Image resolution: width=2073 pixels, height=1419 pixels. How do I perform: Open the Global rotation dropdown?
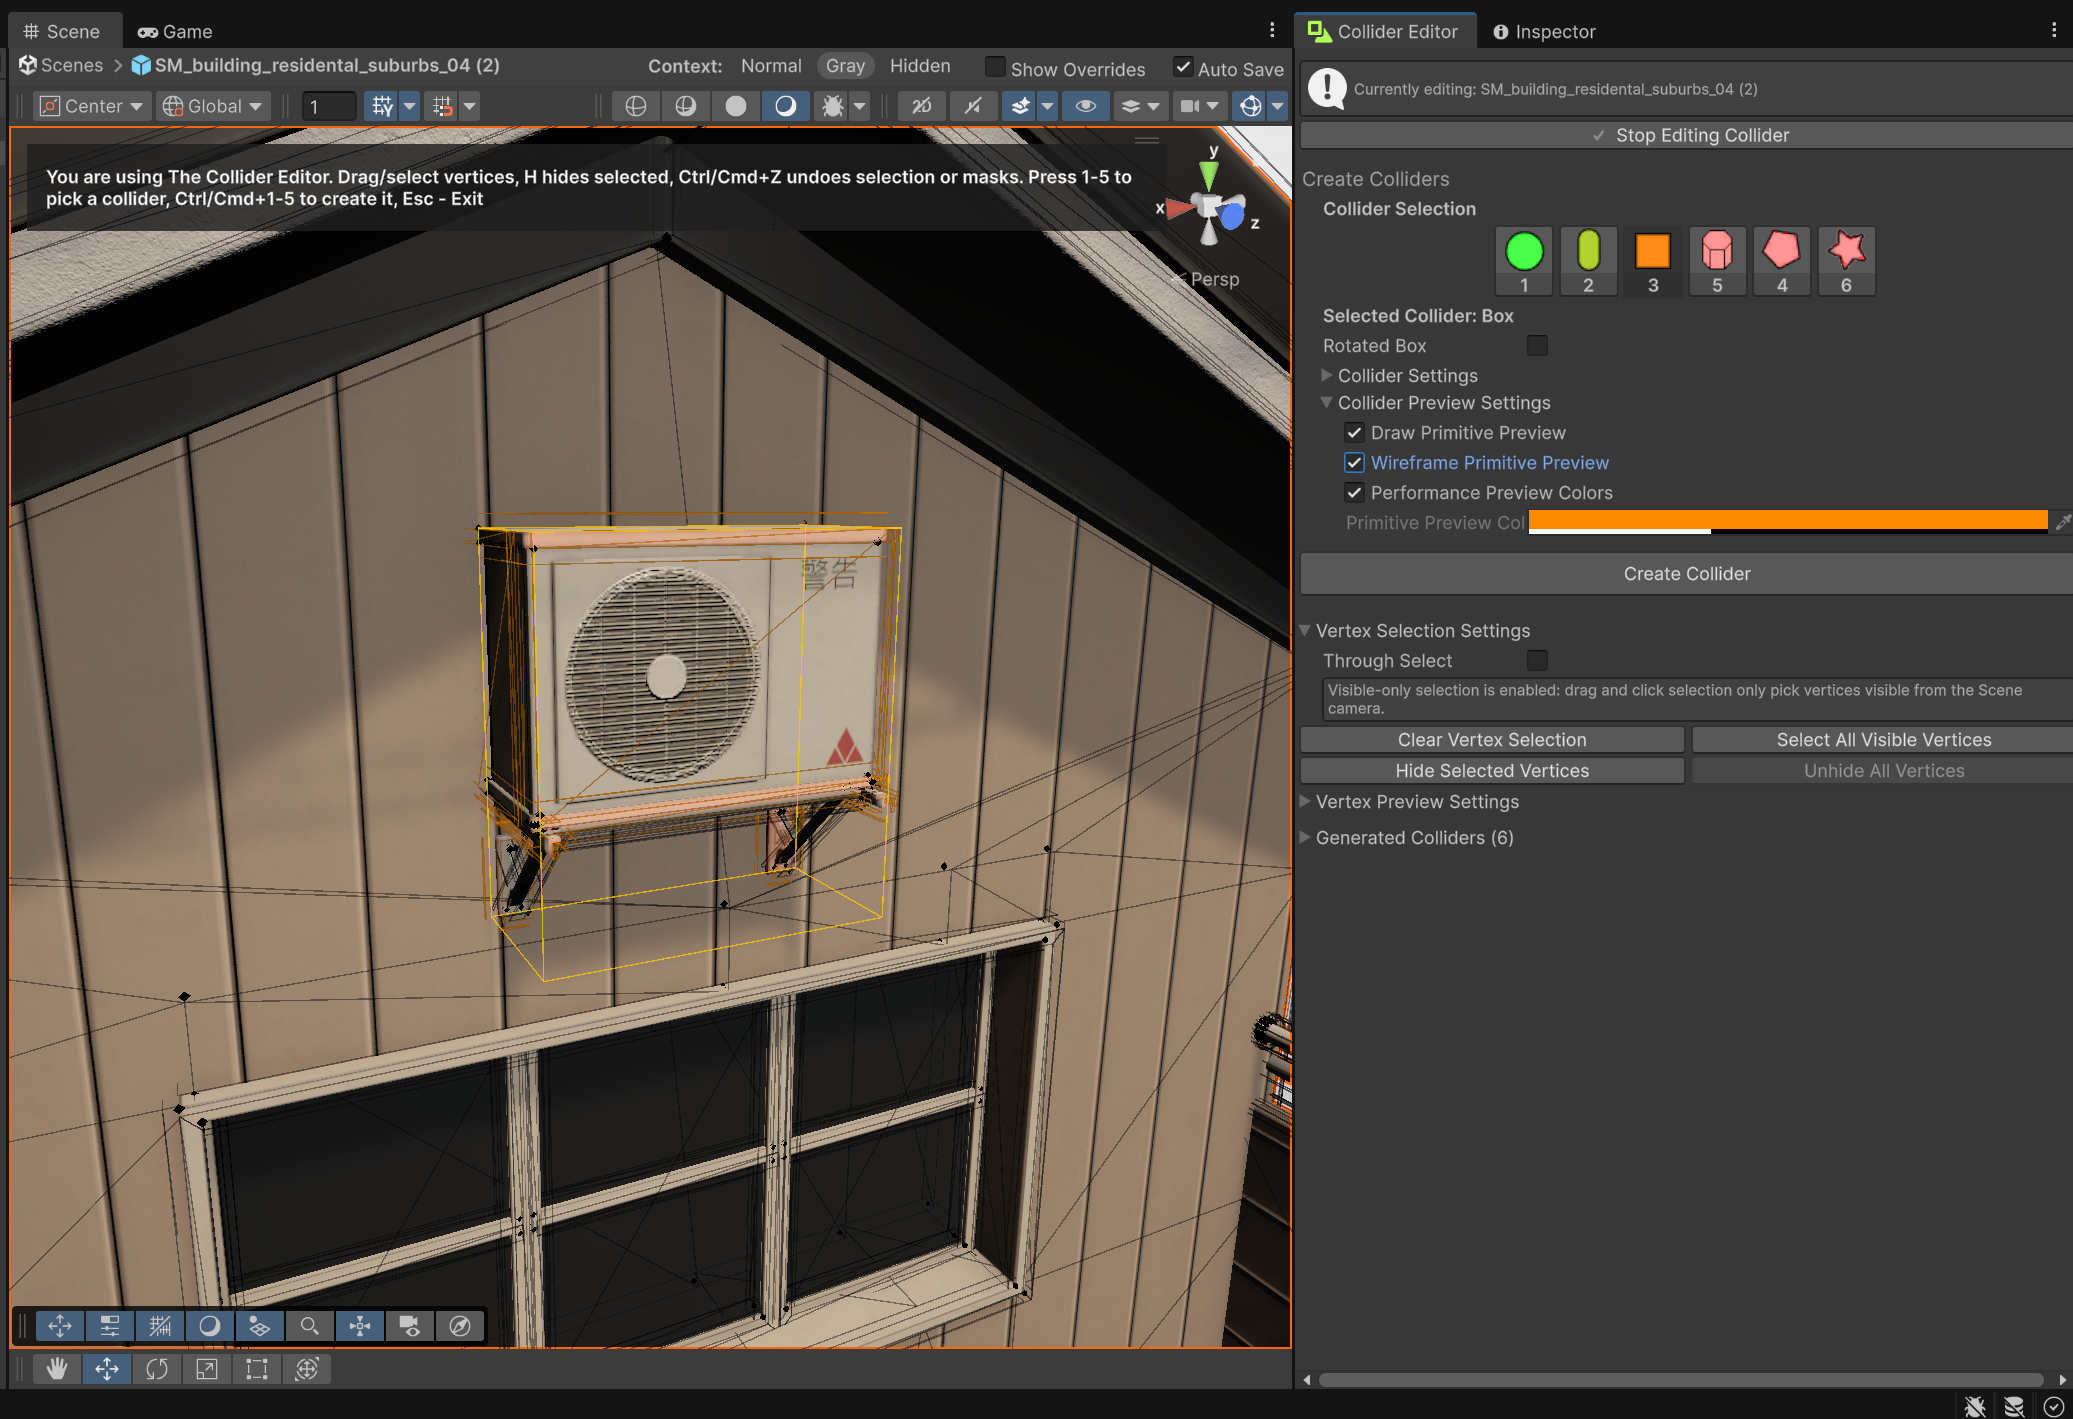click(x=213, y=106)
